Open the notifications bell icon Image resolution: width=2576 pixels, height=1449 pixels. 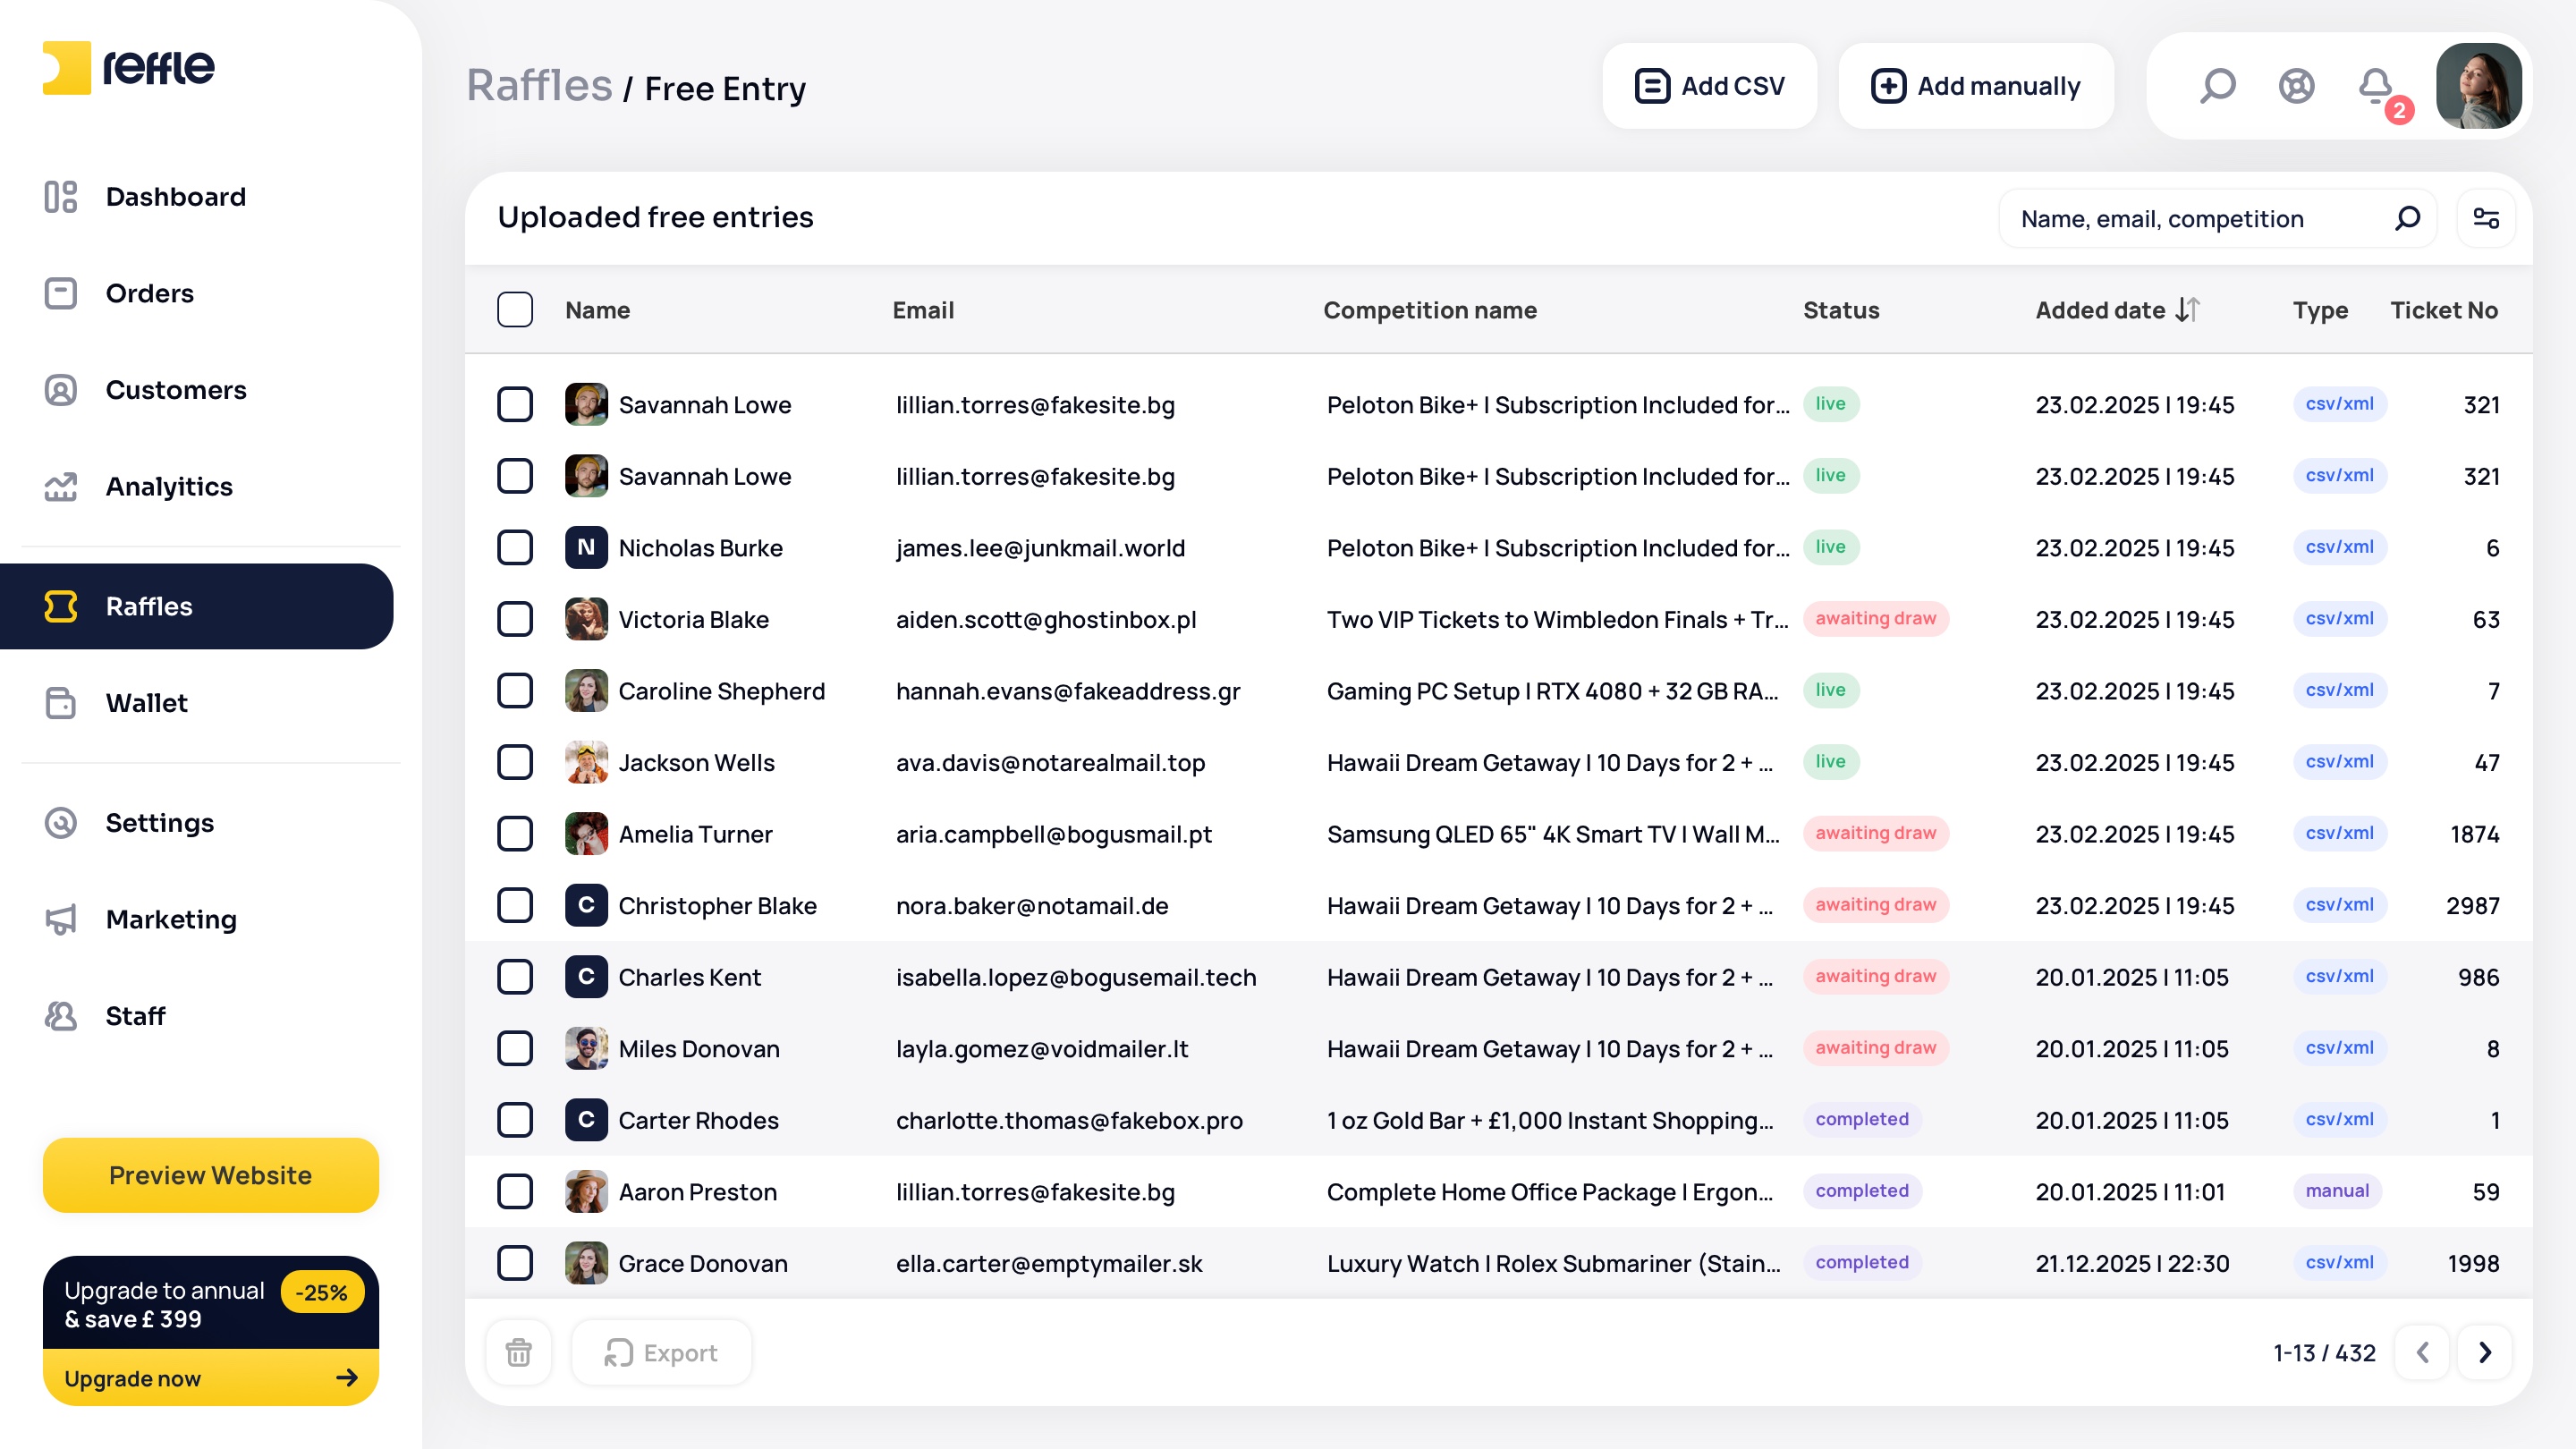coord(2376,87)
